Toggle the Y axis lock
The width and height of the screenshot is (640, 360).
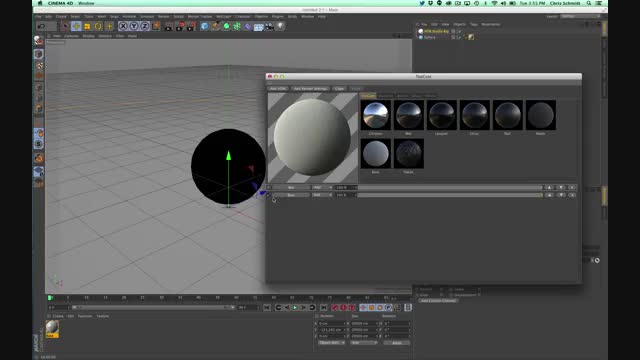click(x=134, y=26)
